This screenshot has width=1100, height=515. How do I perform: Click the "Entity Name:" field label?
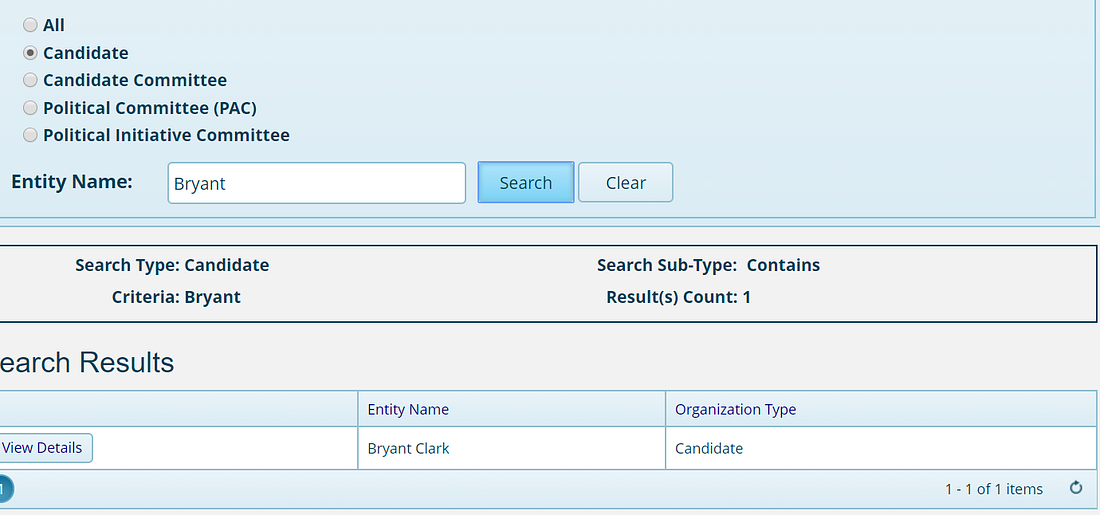tap(72, 182)
